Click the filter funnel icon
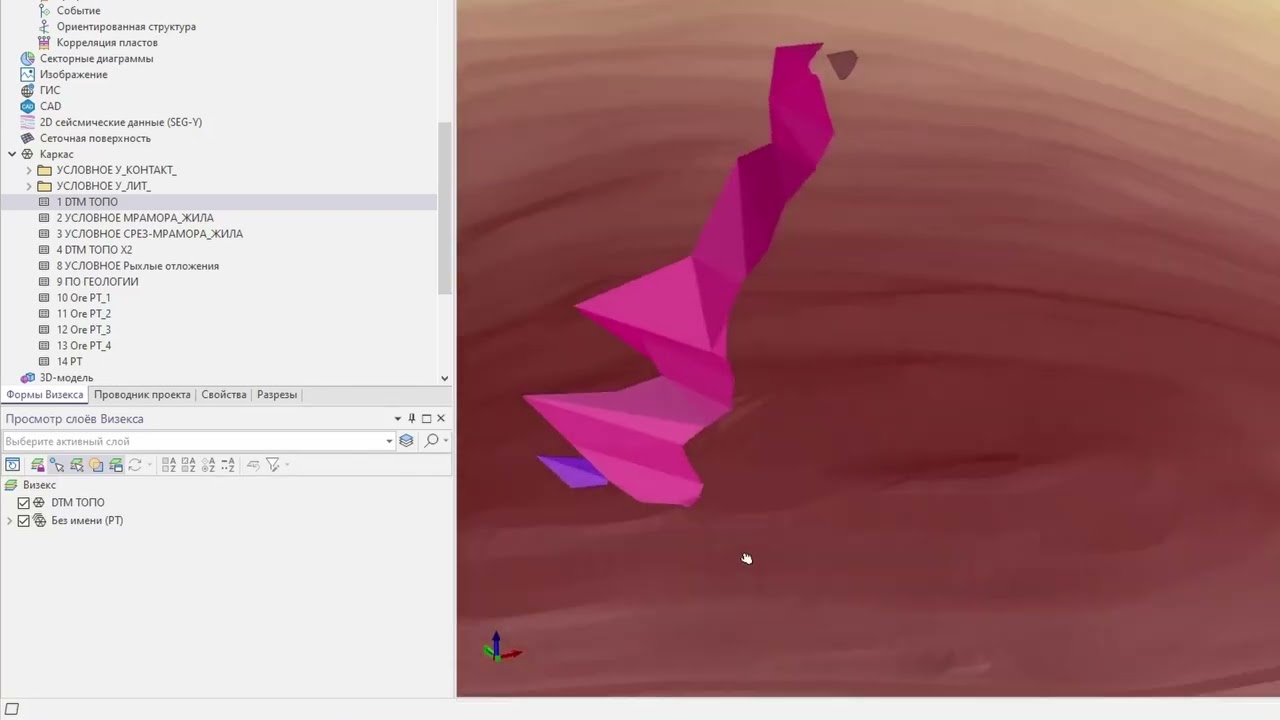The height and width of the screenshot is (720, 1280). pos(272,465)
